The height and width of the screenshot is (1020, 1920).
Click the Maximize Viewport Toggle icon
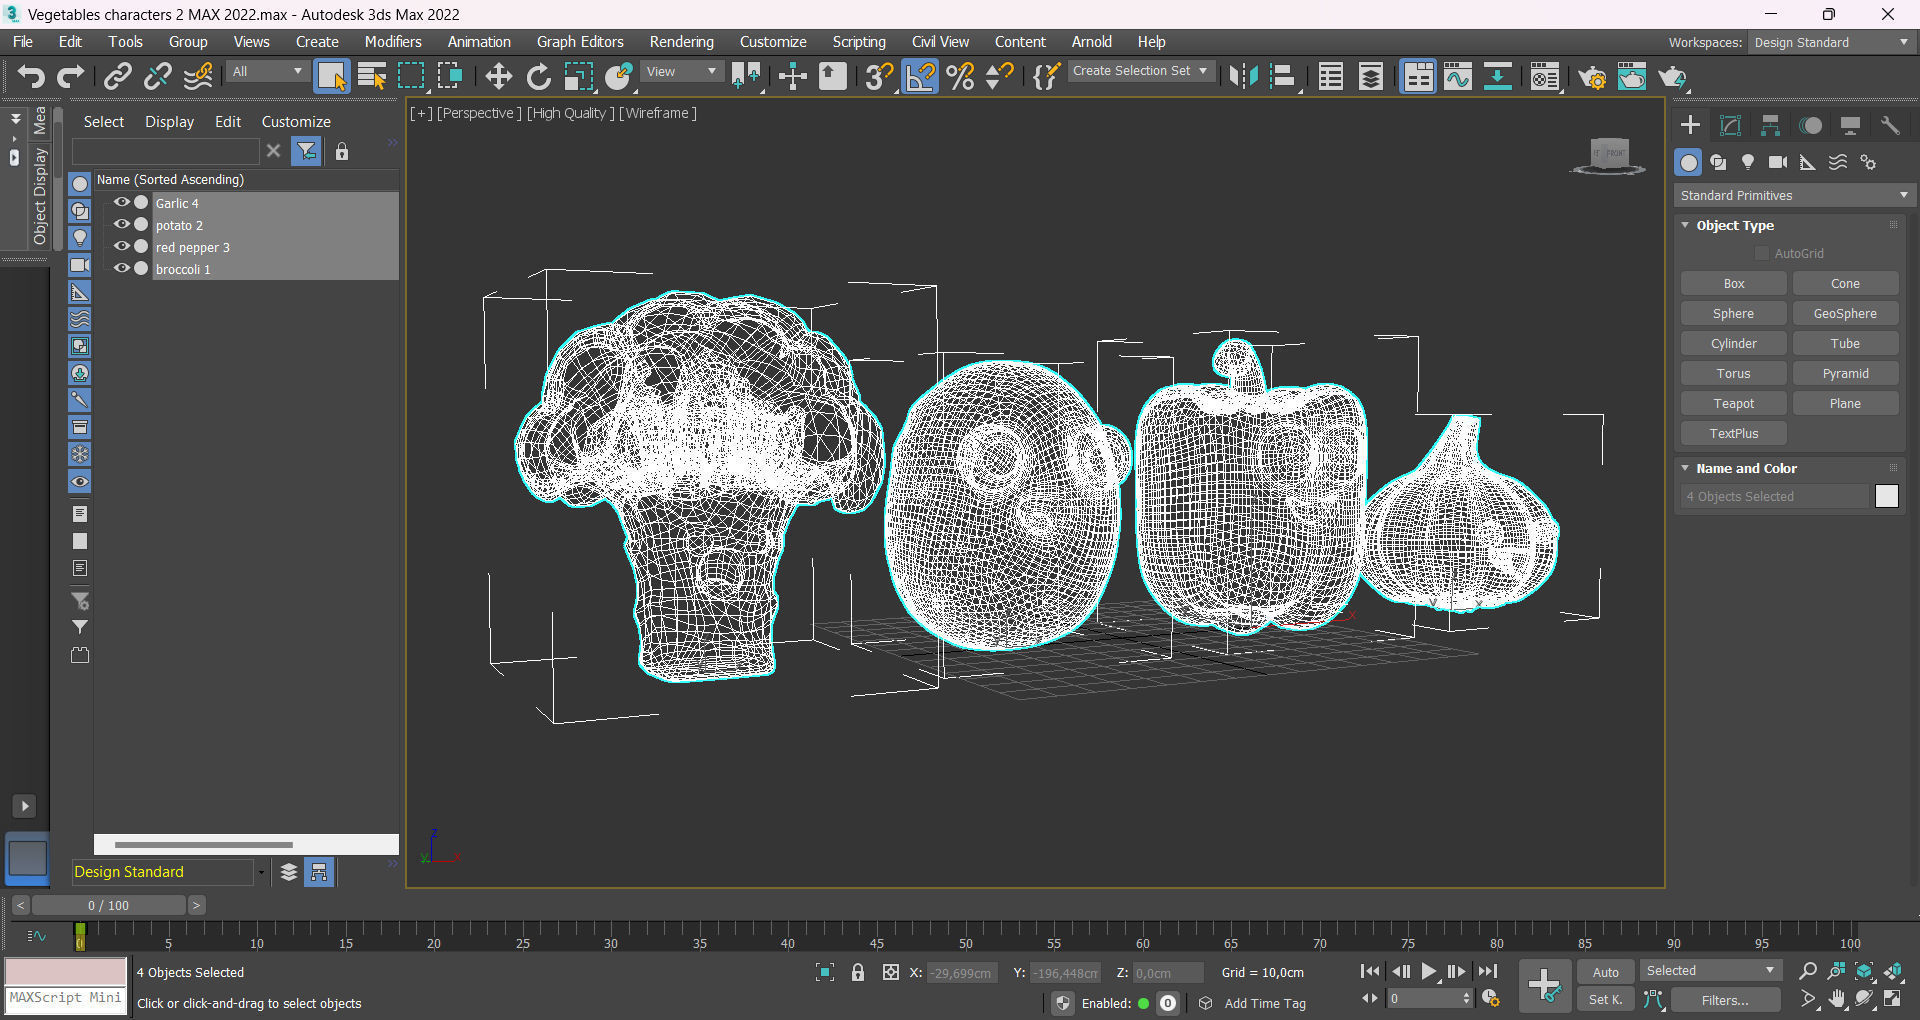tap(1893, 999)
